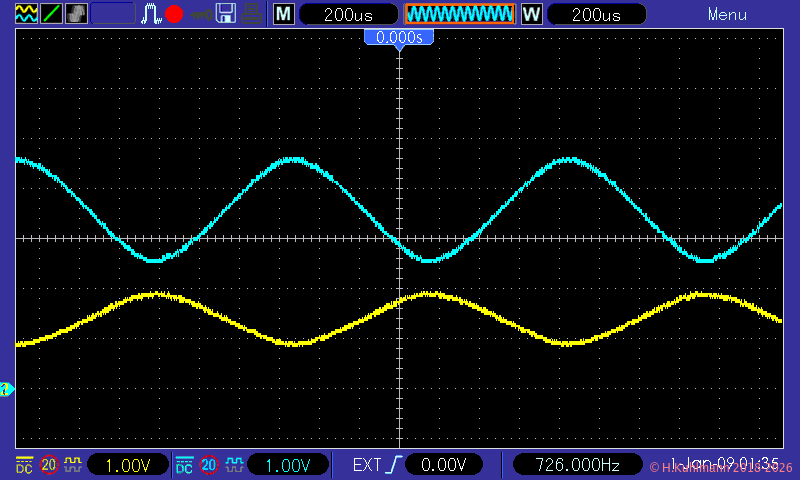This screenshot has height=480, width=800.
Task: Open the Menu in the top right
Action: point(727,14)
